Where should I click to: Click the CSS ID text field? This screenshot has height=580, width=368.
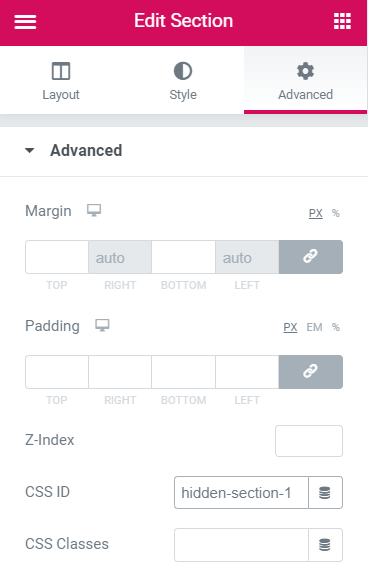pos(242,493)
